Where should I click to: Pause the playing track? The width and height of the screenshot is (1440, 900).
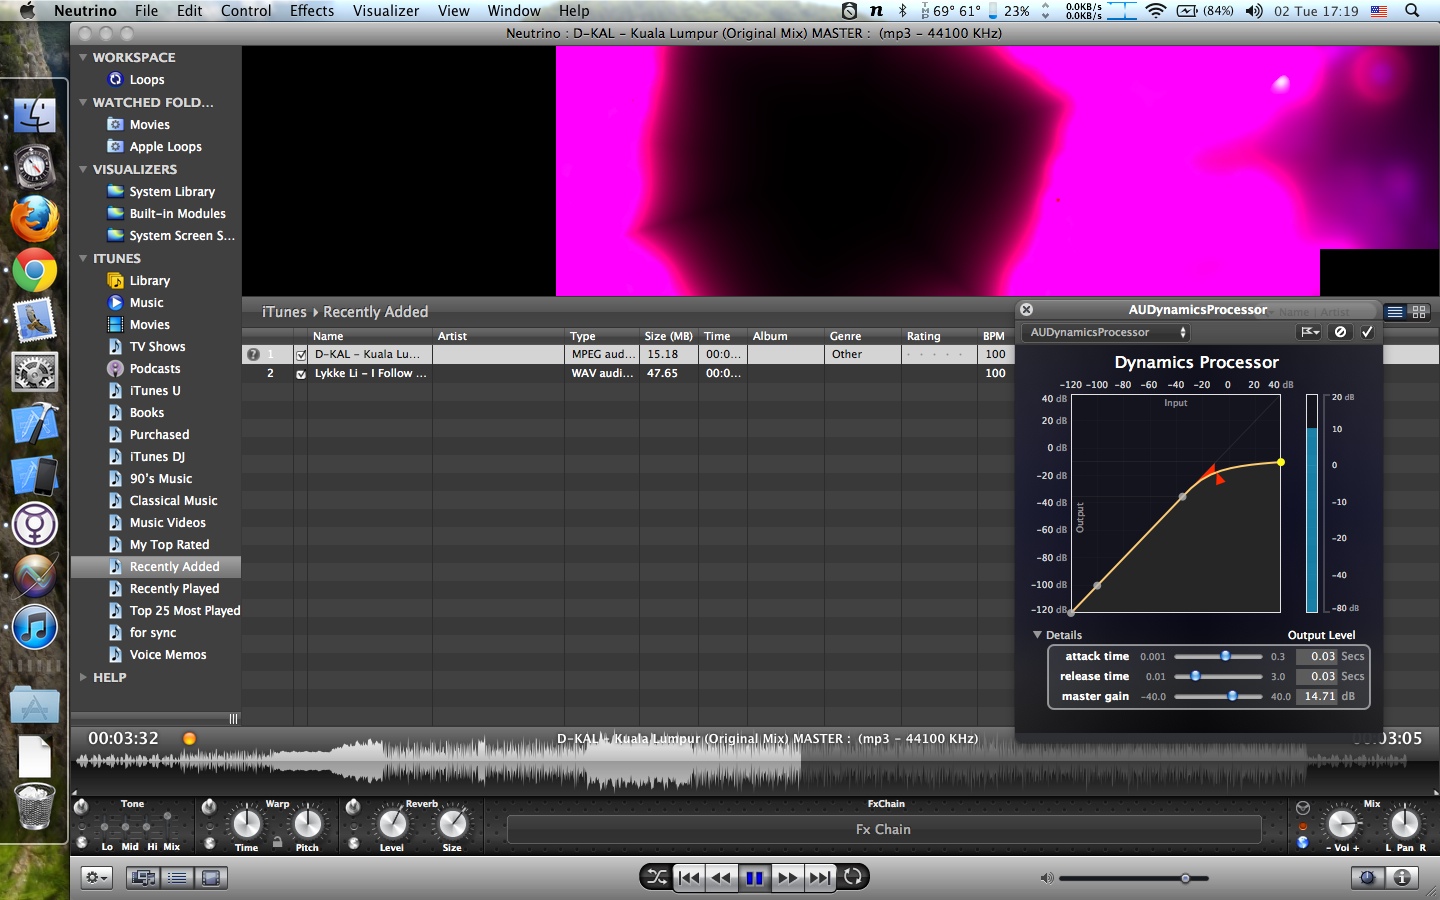pos(754,877)
